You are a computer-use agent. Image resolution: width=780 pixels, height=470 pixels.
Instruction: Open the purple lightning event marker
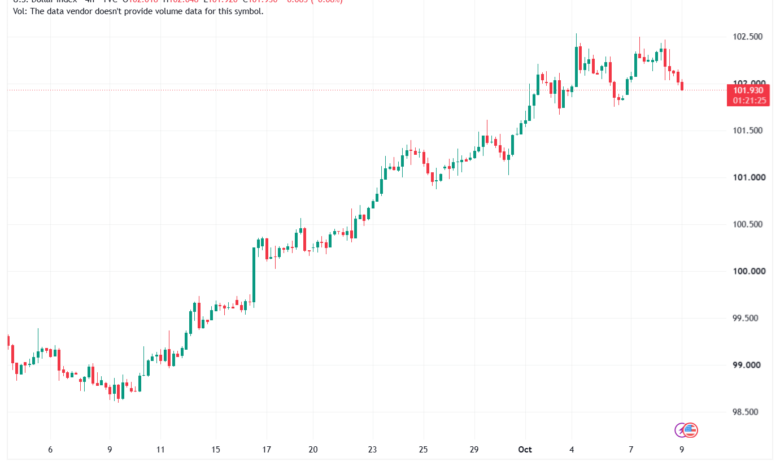pos(680,430)
